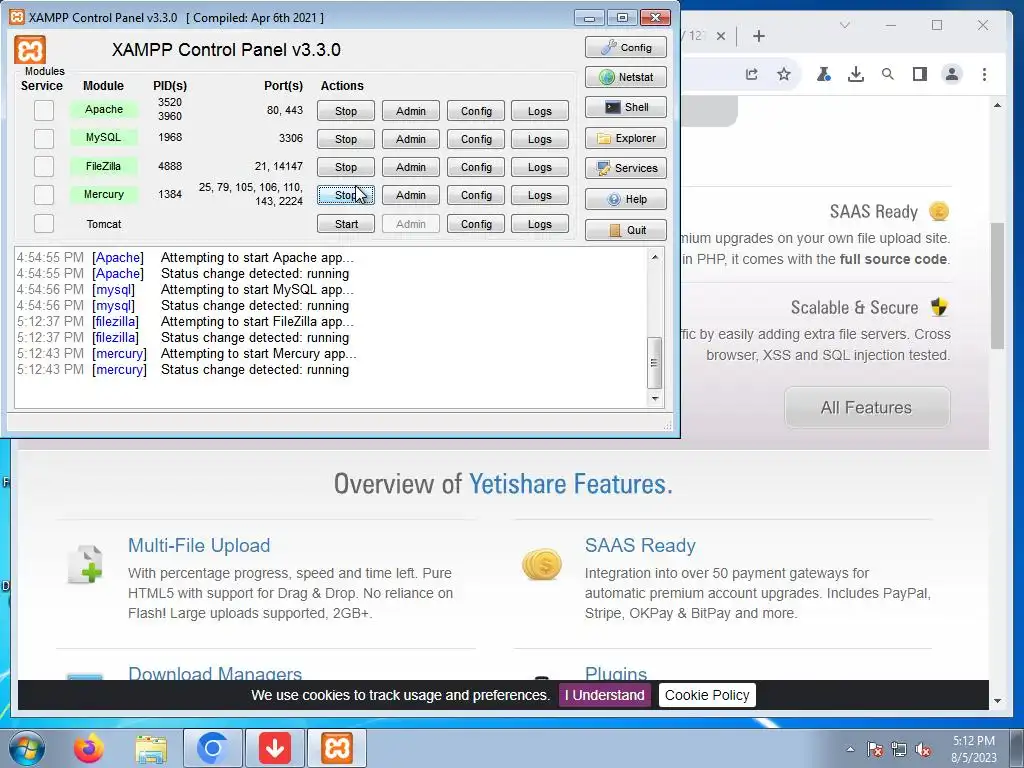The width and height of the screenshot is (1024, 768).
Task: Stop the Apache module
Action: [x=345, y=111]
